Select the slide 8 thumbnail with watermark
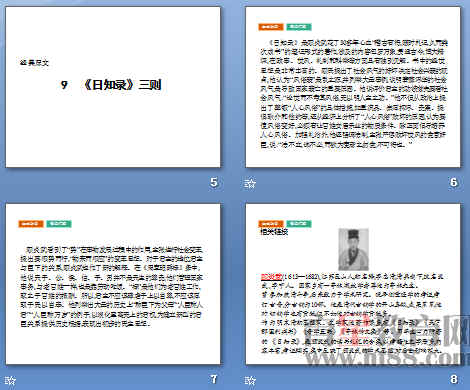 click(353, 284)
